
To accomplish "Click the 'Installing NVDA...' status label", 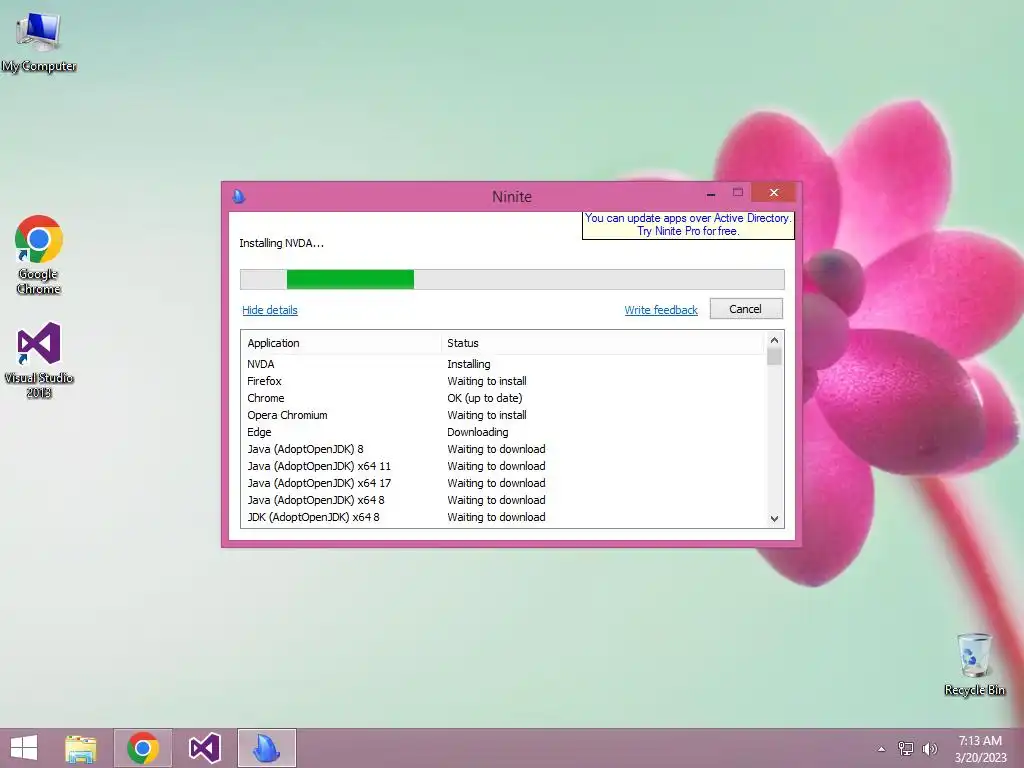I will coord(281,243).
